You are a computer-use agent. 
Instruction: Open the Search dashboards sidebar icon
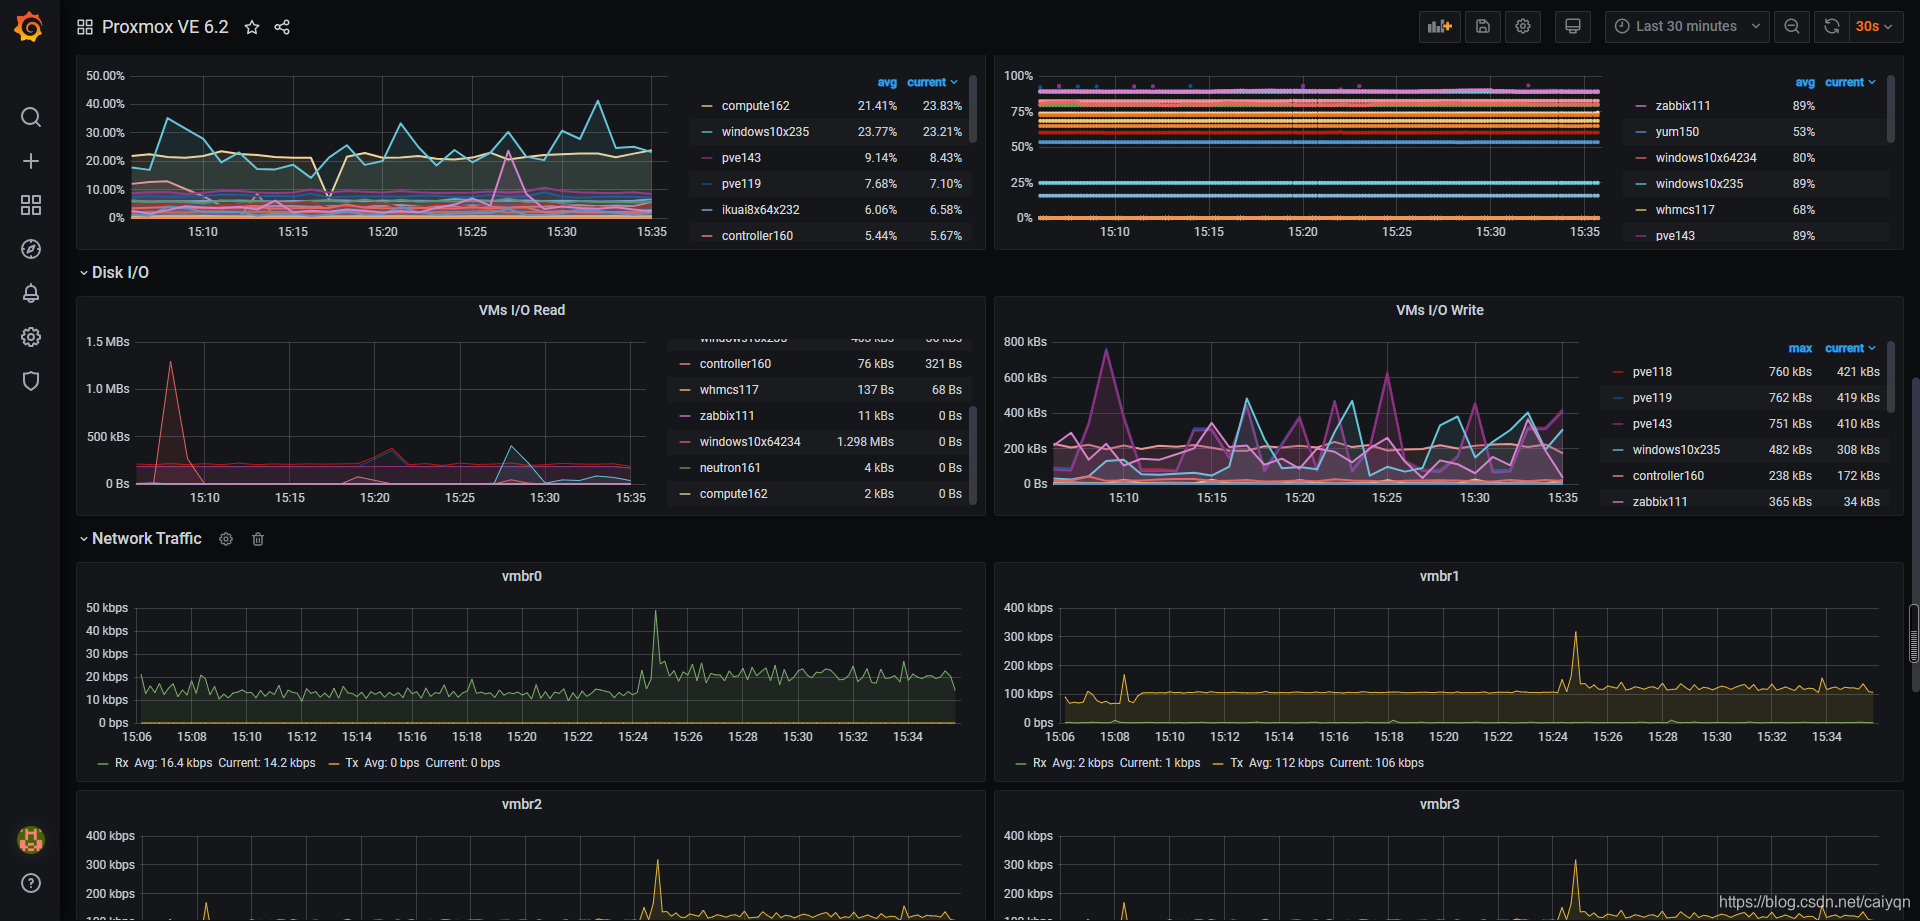(30, 117)
